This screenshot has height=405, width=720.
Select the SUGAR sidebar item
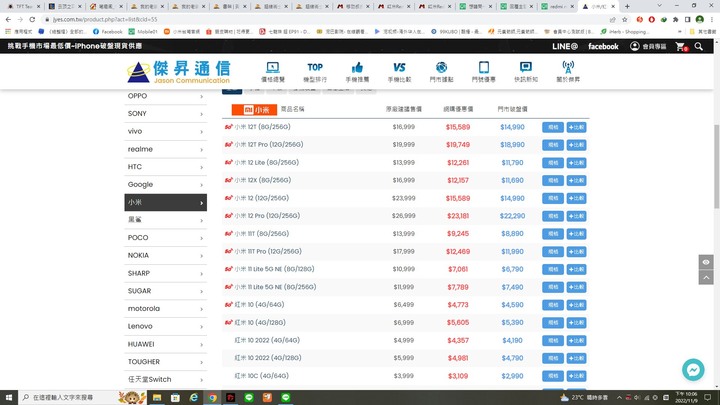[x=165, y=291]
